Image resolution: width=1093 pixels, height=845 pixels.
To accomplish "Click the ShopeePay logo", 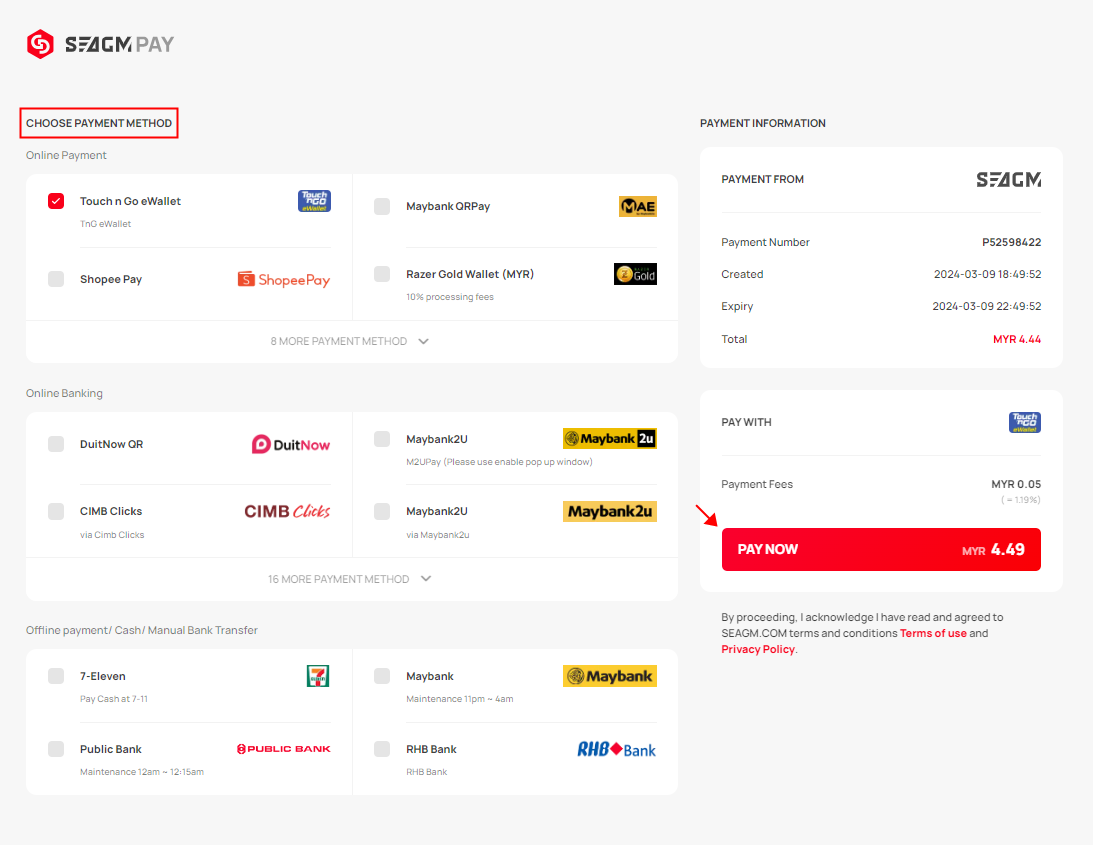I will 284,280.
